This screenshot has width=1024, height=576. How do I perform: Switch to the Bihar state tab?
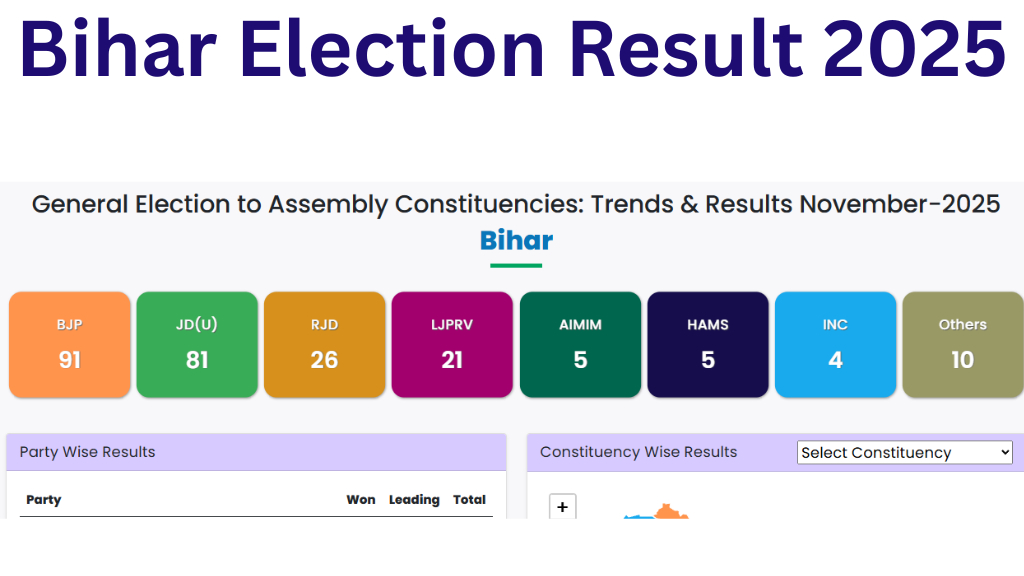point(516,241)
